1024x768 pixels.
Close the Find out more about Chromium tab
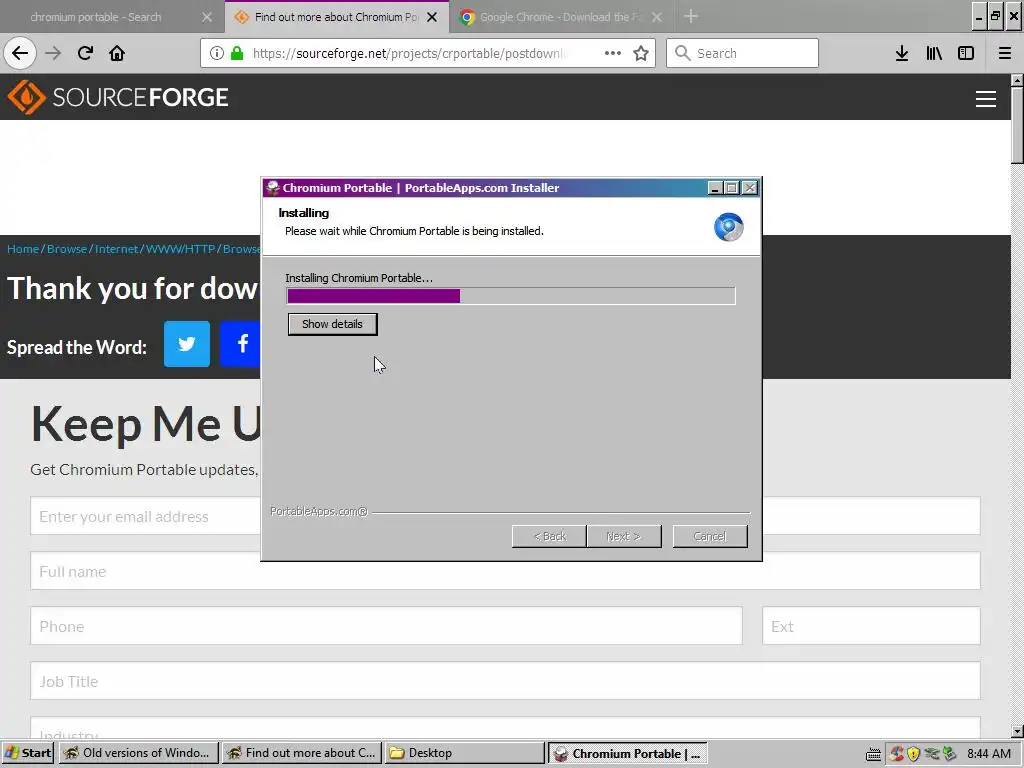(432, 17)
